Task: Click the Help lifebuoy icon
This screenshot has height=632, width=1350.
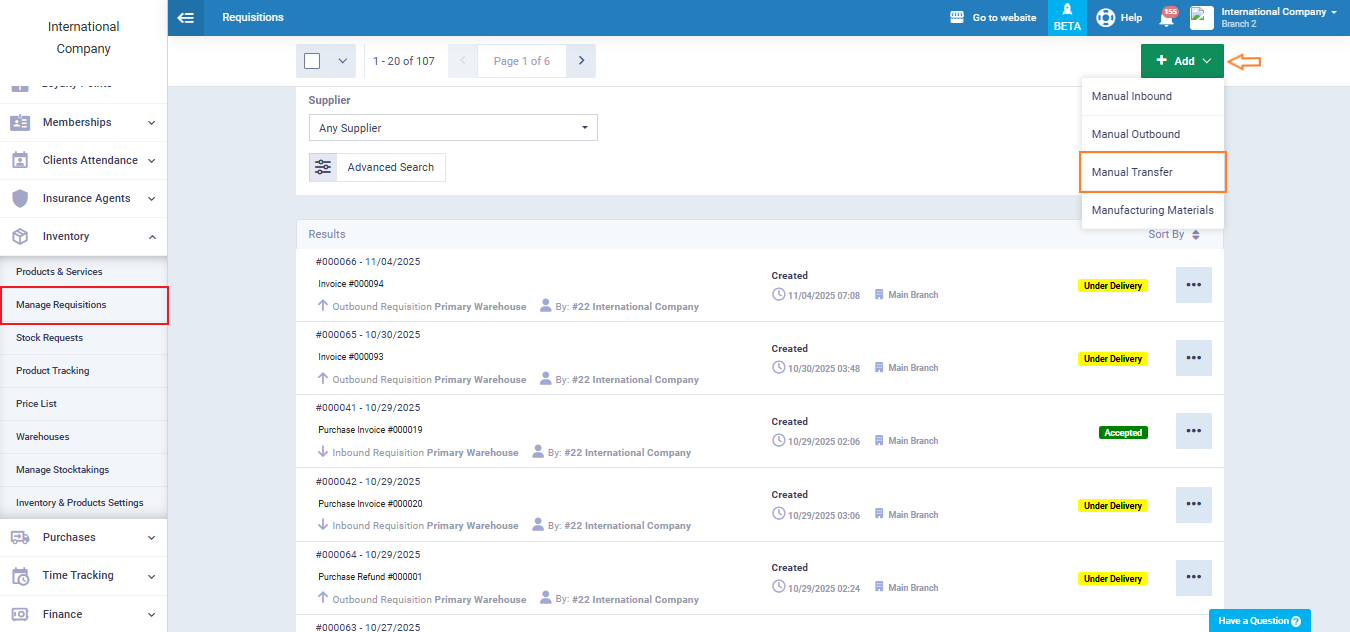Action: pos(1105,17)
